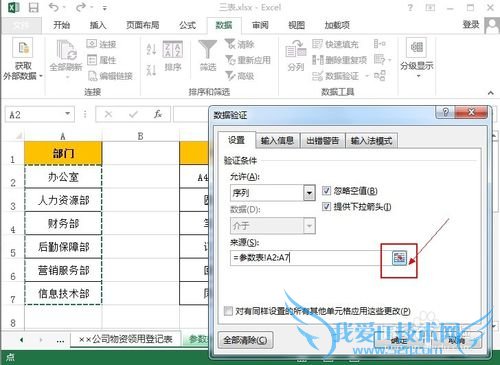
Task: Expand the Get External Data dropdown arrow
Action: [x=41, y=76]
